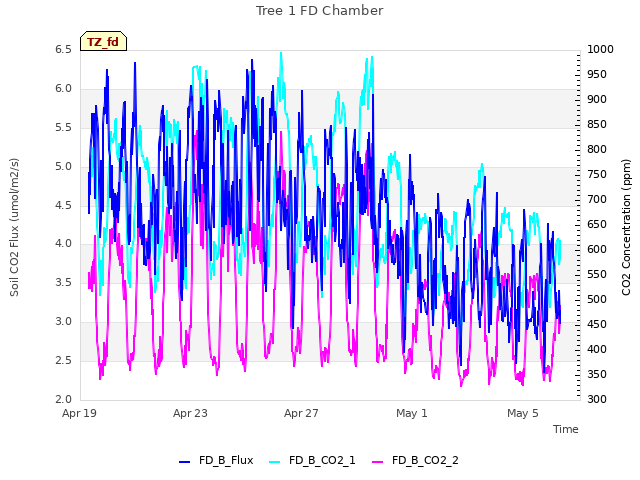Viewport: 640px width, 480px height.
Task: Click the 3.5 left axis value
Action: click(x=63, y=282)
